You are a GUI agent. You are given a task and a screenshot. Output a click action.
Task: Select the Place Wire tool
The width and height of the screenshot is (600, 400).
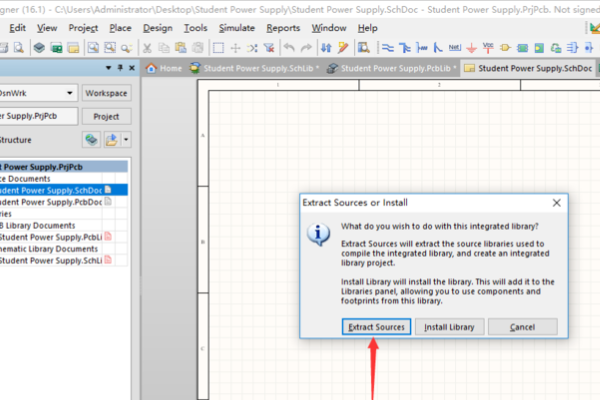(x=388, y=47)
